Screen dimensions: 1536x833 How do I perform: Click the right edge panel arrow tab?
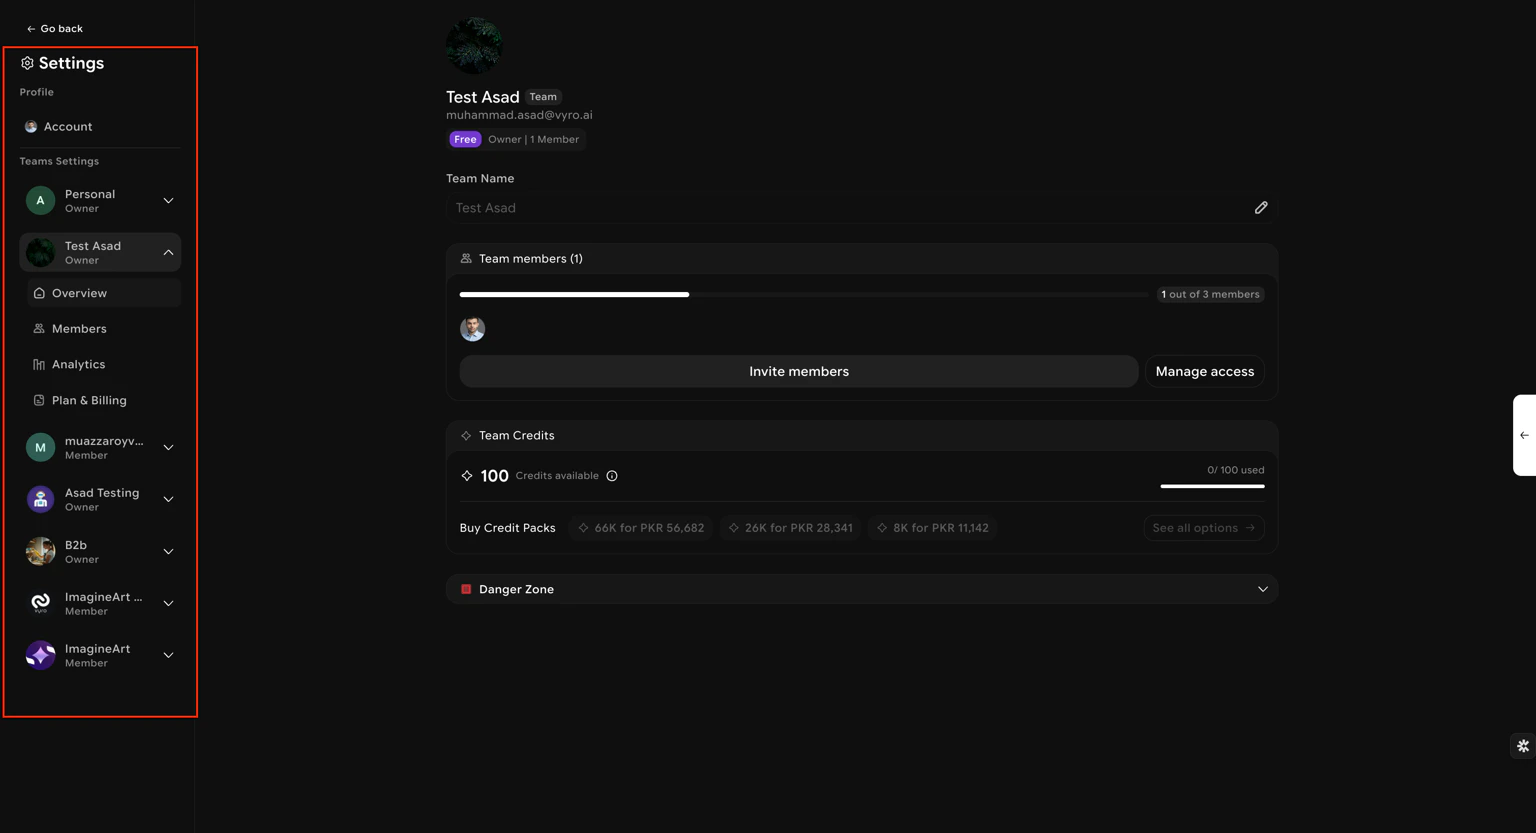click(1524, 436)
